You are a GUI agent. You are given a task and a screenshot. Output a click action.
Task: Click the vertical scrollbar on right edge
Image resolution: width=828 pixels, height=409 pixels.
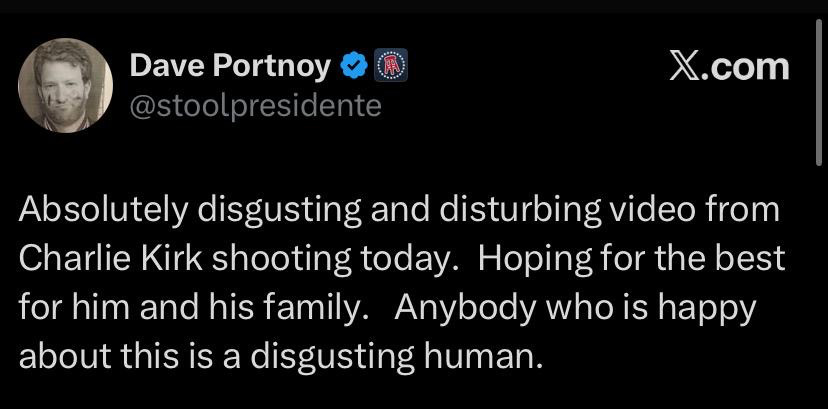[820, 100]
